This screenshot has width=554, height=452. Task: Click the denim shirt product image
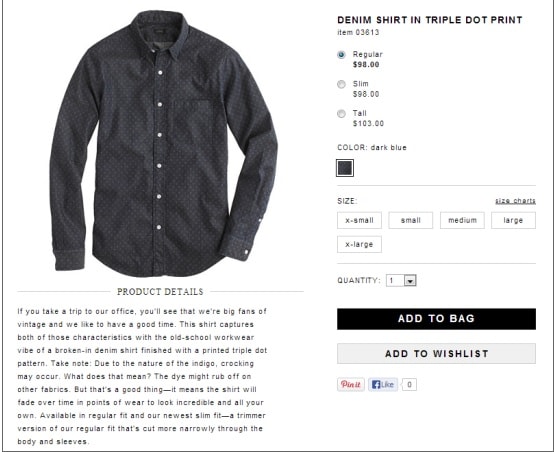coord(163,143)
